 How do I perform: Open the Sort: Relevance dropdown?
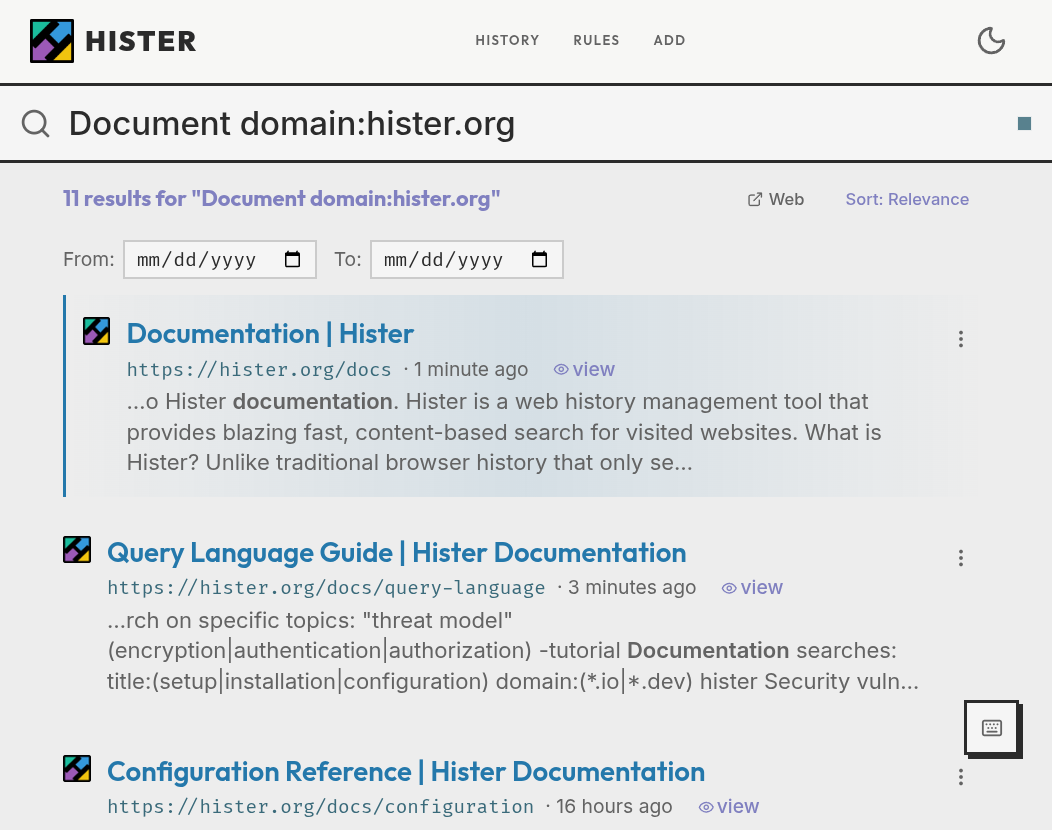[x=907, y=199]
